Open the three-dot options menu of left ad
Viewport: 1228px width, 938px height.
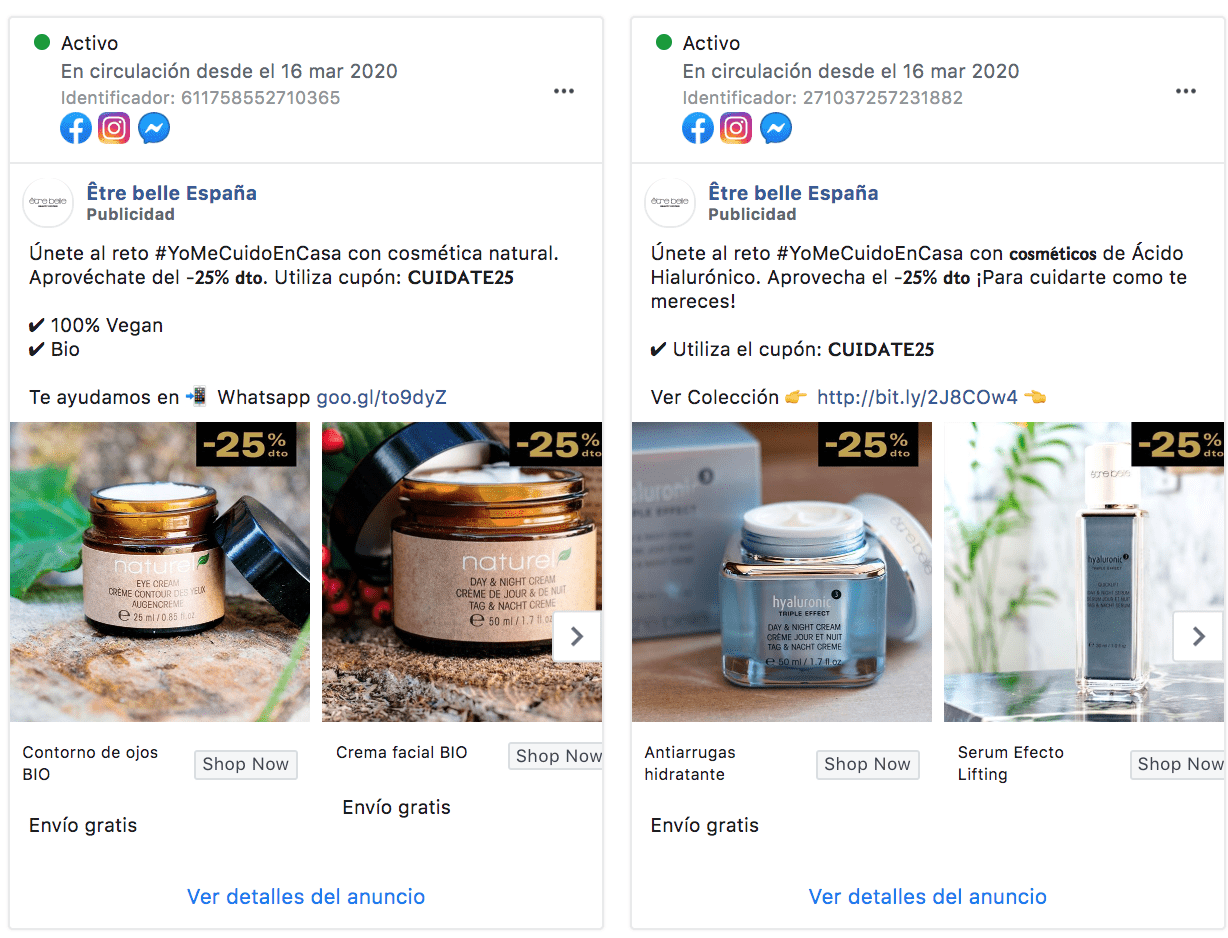(x=564, y=91)
